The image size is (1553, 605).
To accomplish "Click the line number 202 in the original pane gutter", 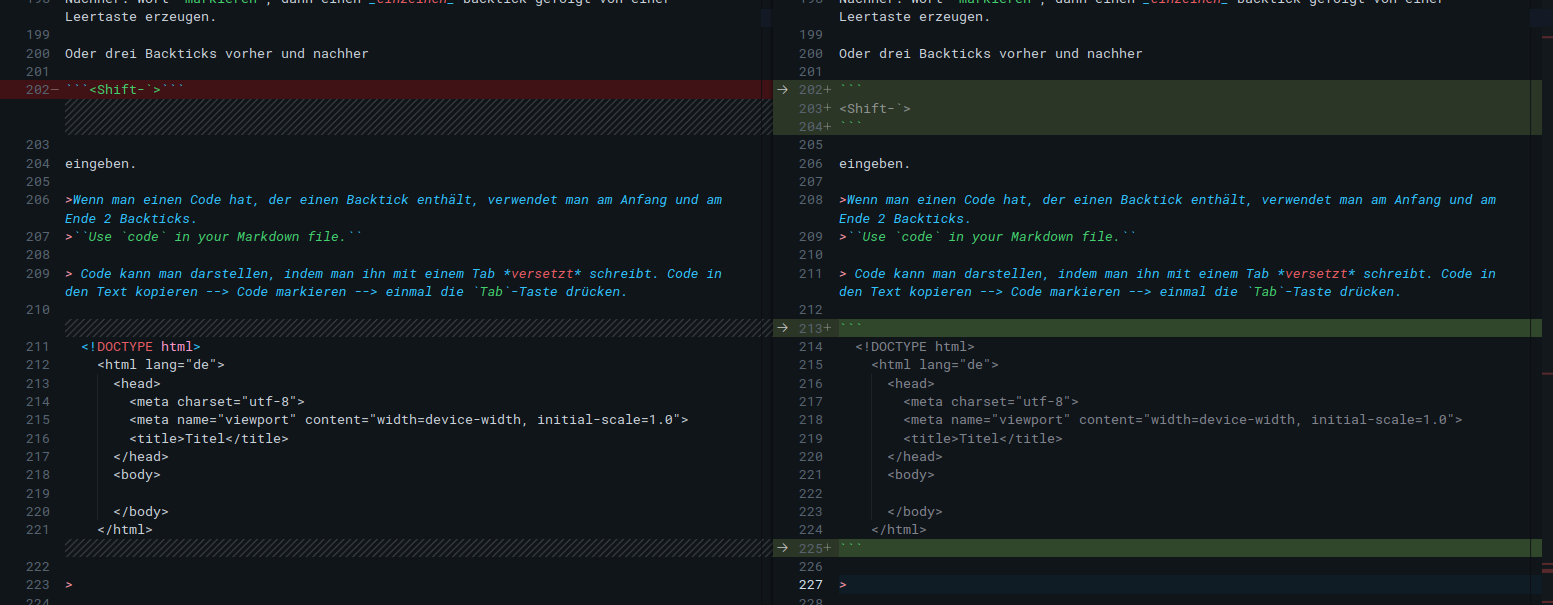I will (x=38, y=90).
